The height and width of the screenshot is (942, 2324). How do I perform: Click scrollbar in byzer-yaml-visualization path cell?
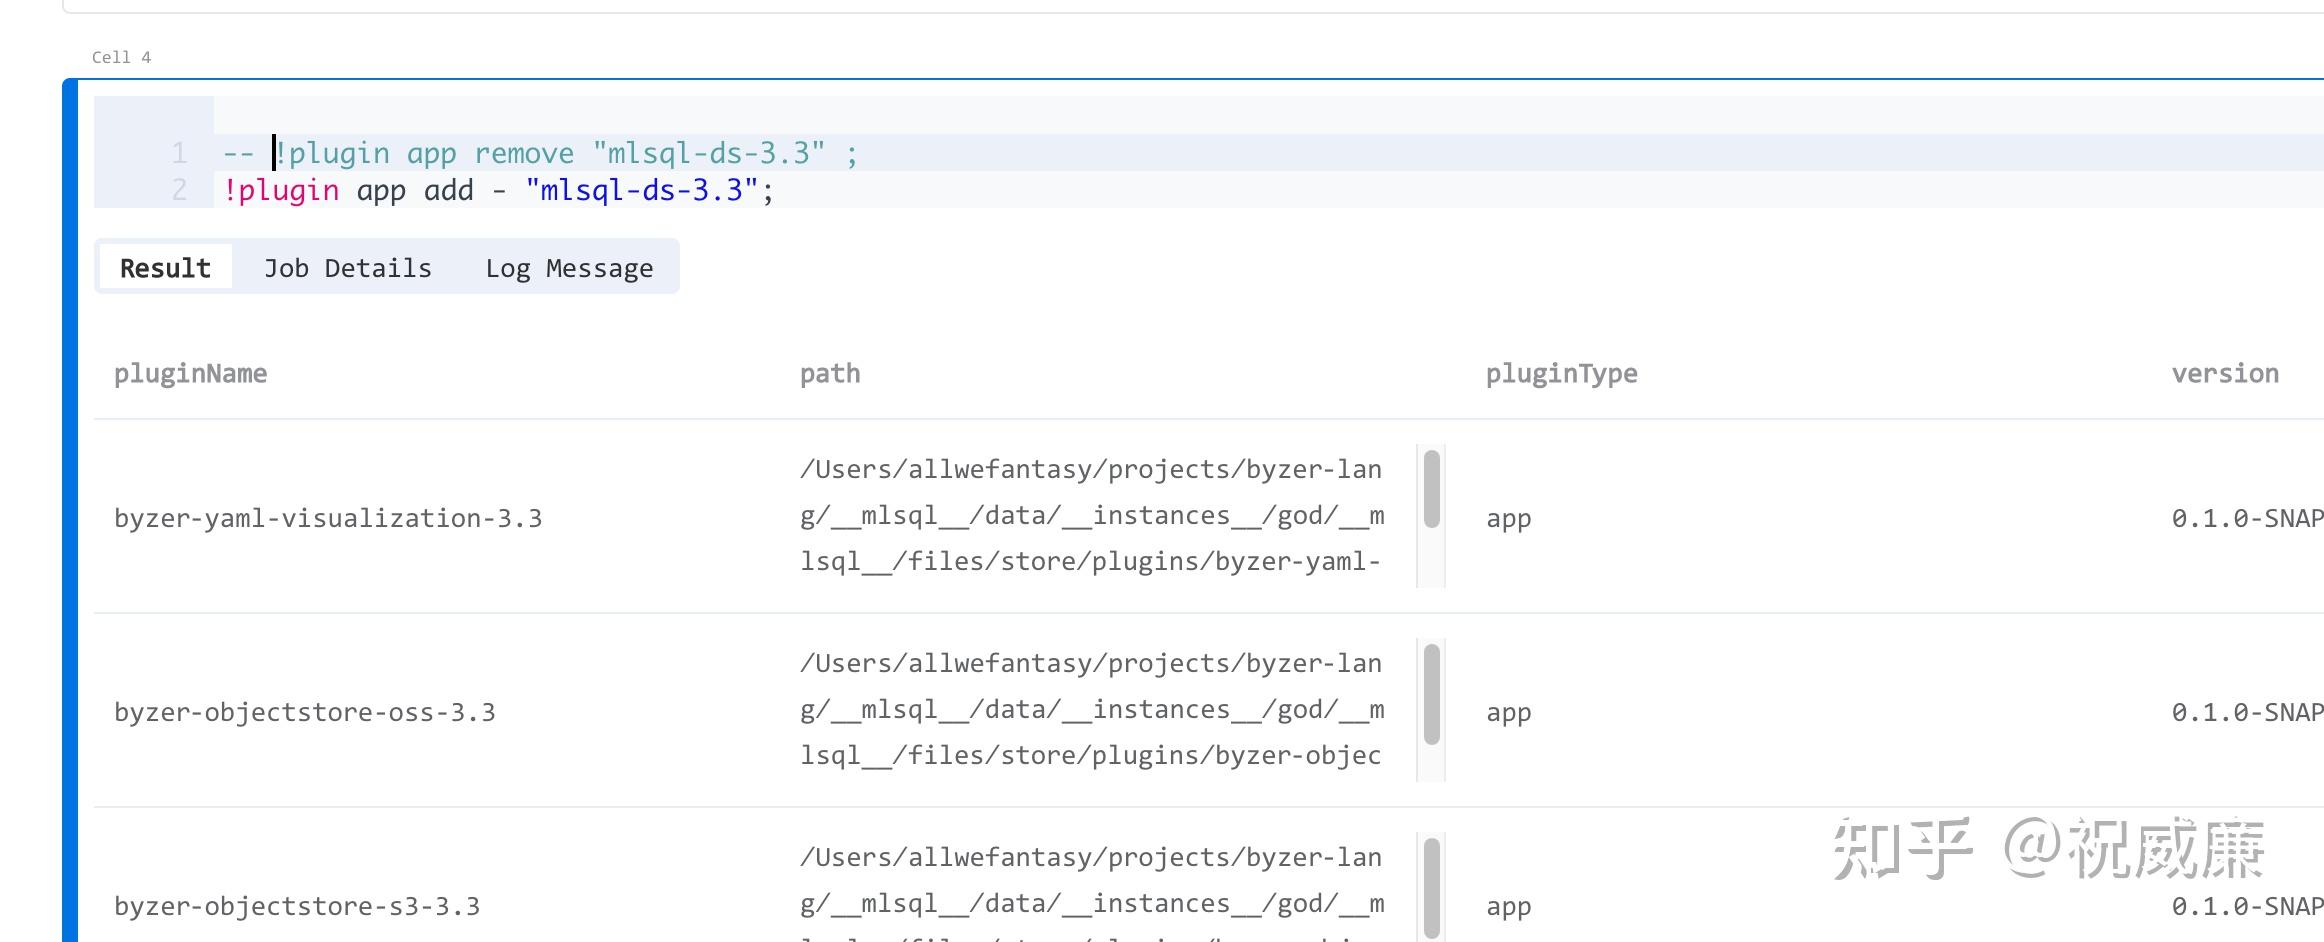(x=1432, y=490)
